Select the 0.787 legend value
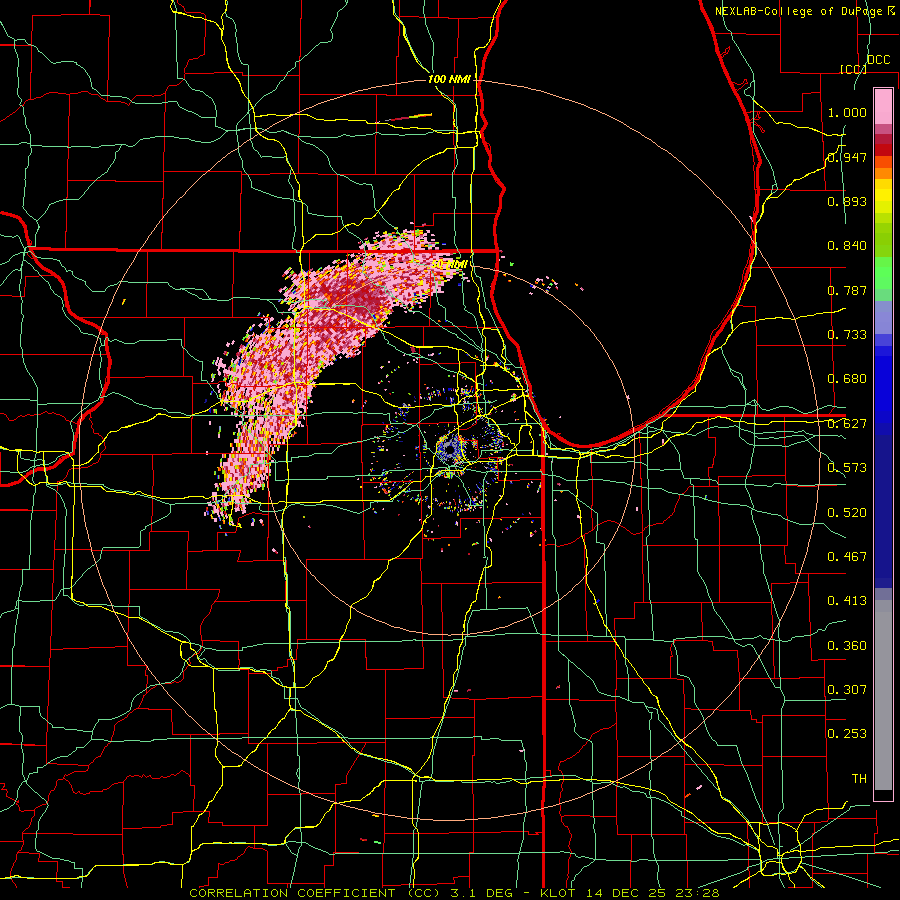Viewport: 900px width, 900px height. tap(847, 290)
